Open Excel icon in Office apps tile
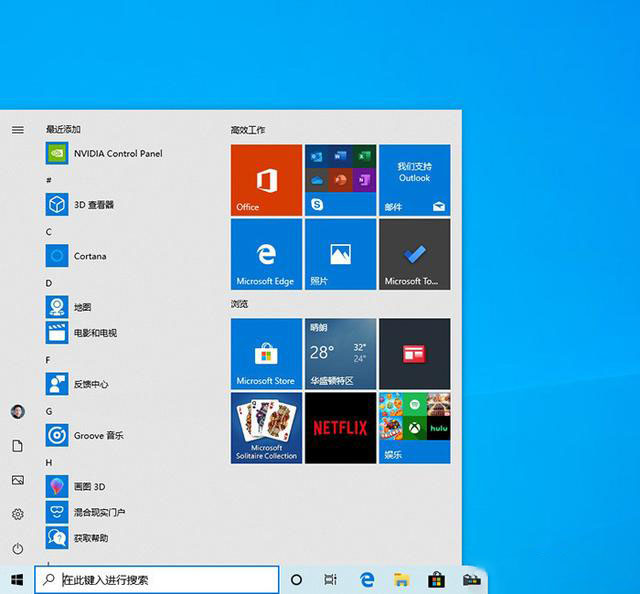640x594 pixels. 364,156
